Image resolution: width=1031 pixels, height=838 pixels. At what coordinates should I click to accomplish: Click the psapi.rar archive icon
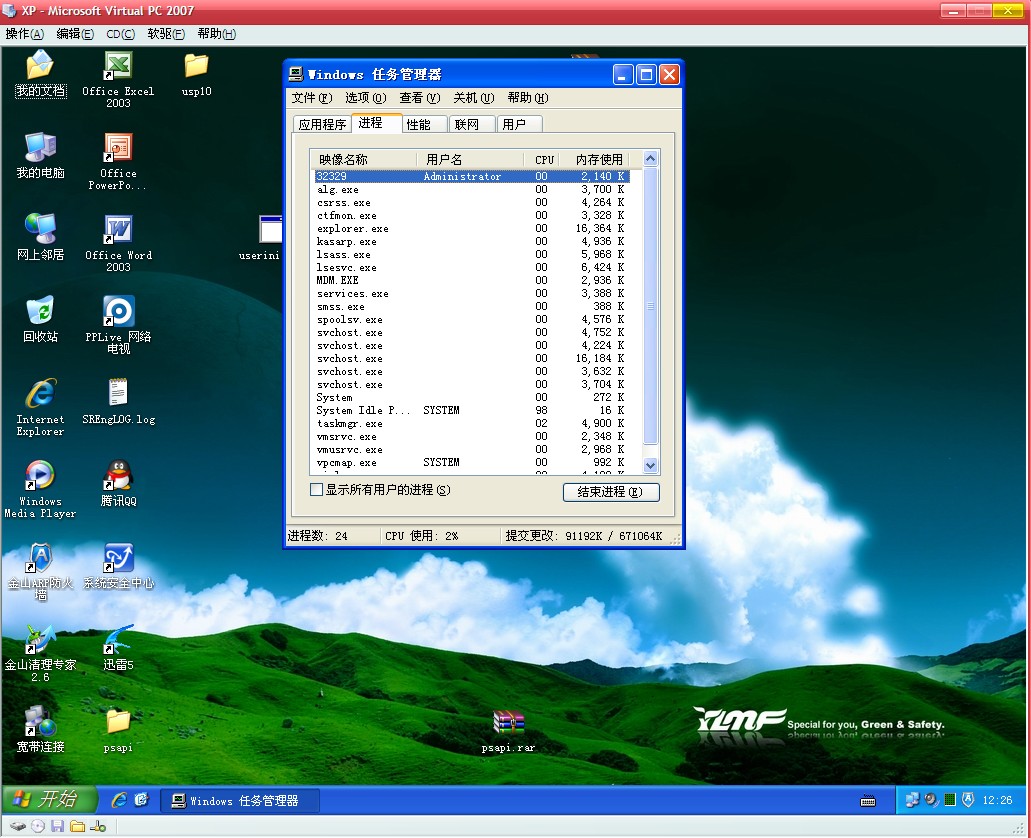pyautogui.click(x=508, y=724)
